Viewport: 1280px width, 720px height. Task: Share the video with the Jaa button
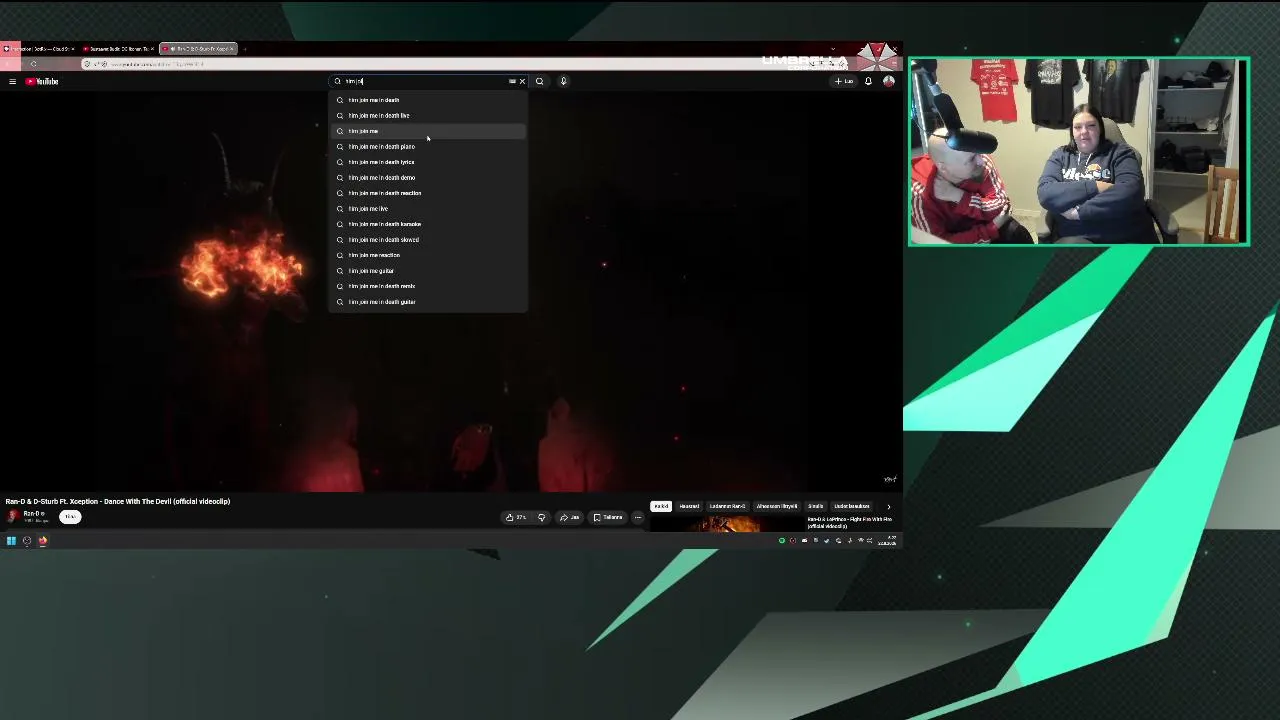[570, 517]
